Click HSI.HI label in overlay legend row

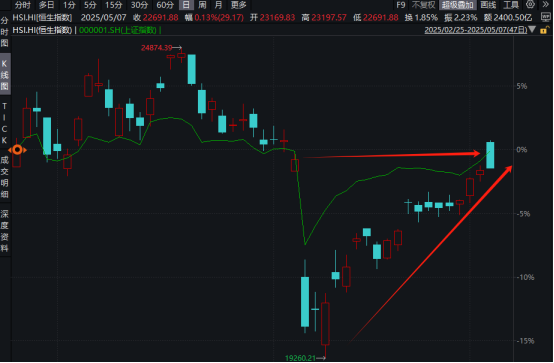pos(42,30)
